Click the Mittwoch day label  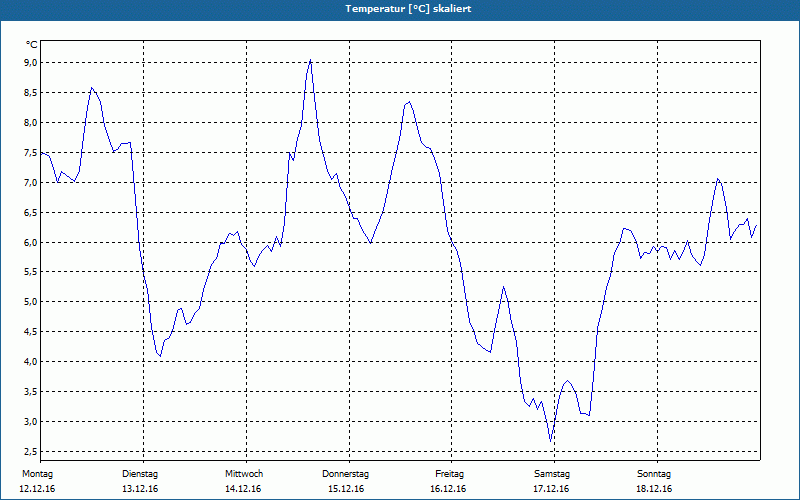click(x=244, y=474)
